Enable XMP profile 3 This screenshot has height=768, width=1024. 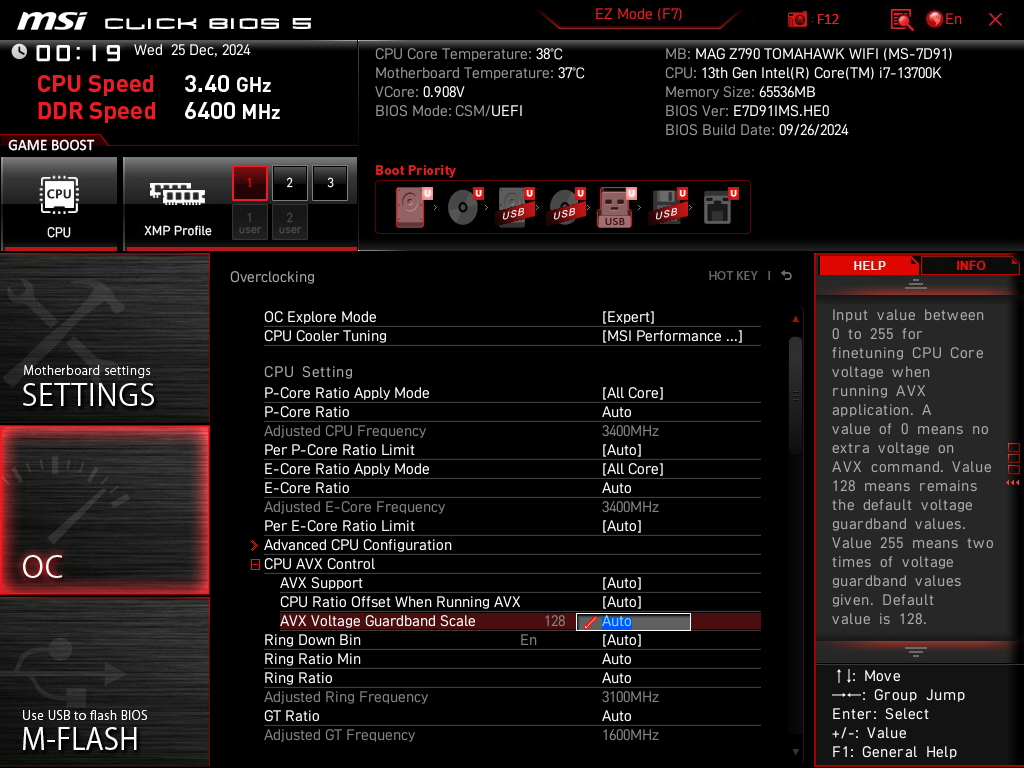click(x=330, y=183)
